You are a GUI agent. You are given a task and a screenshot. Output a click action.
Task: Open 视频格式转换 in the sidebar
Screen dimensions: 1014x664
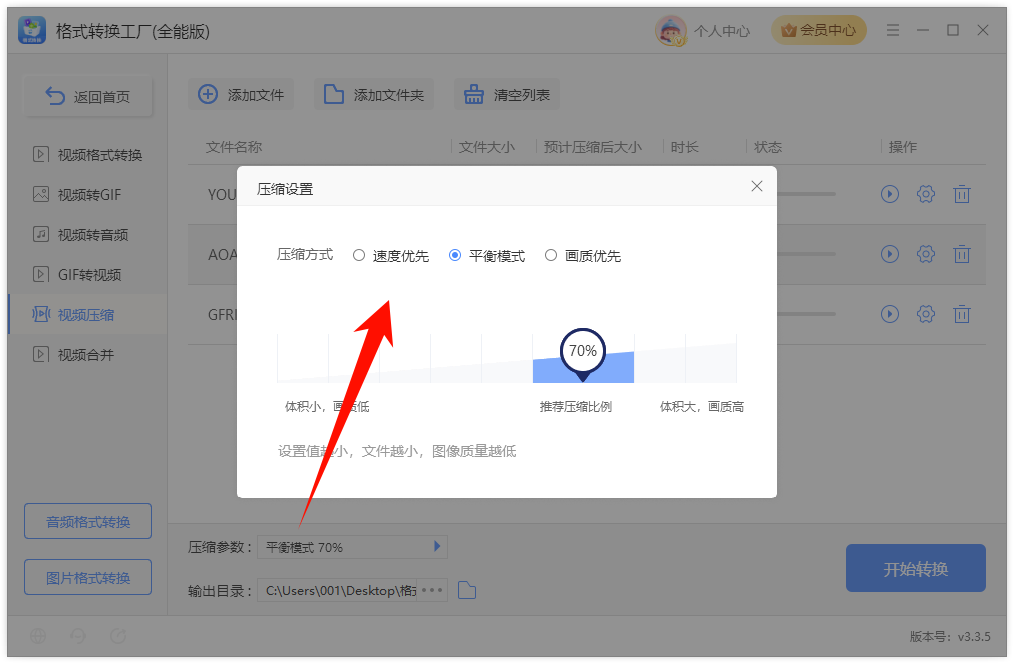coord(87,155)
